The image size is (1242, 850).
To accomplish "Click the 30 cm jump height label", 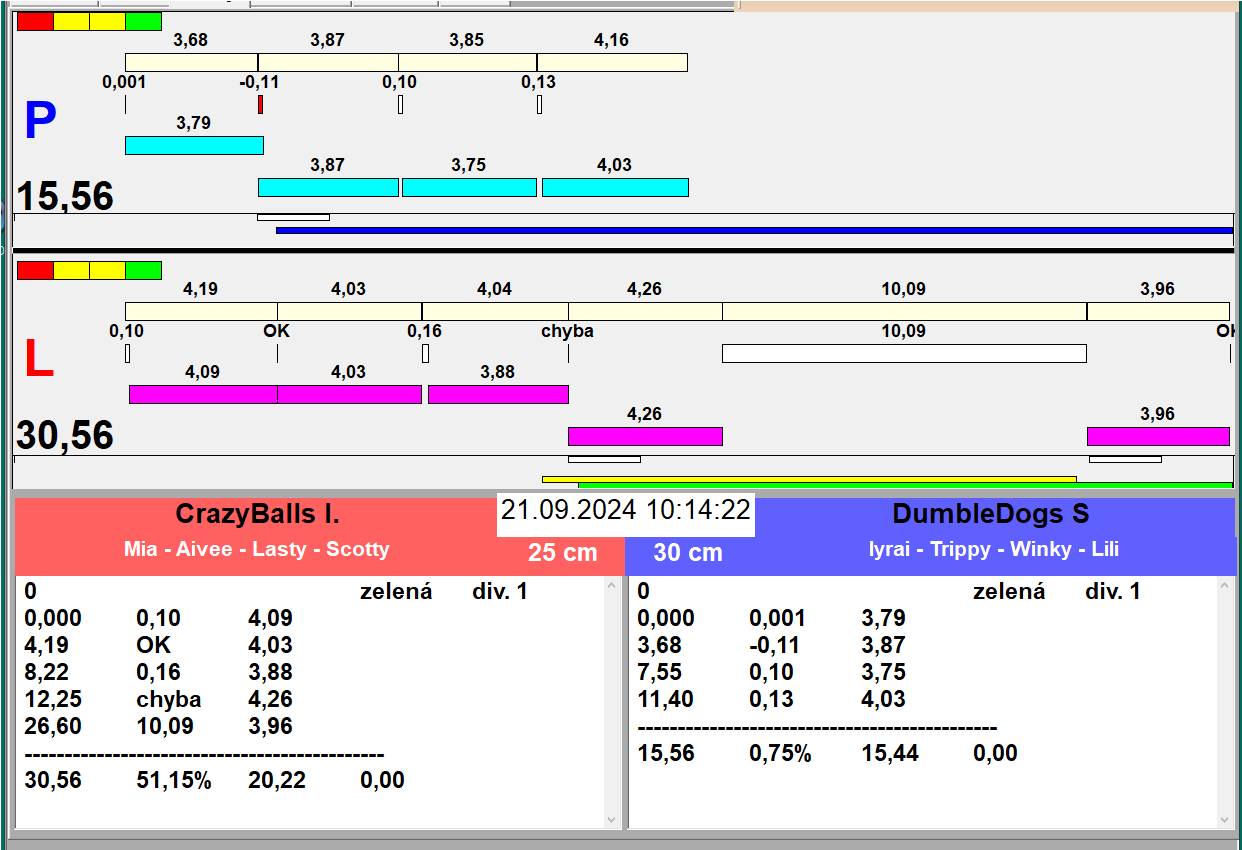I will tap(688, 552).
